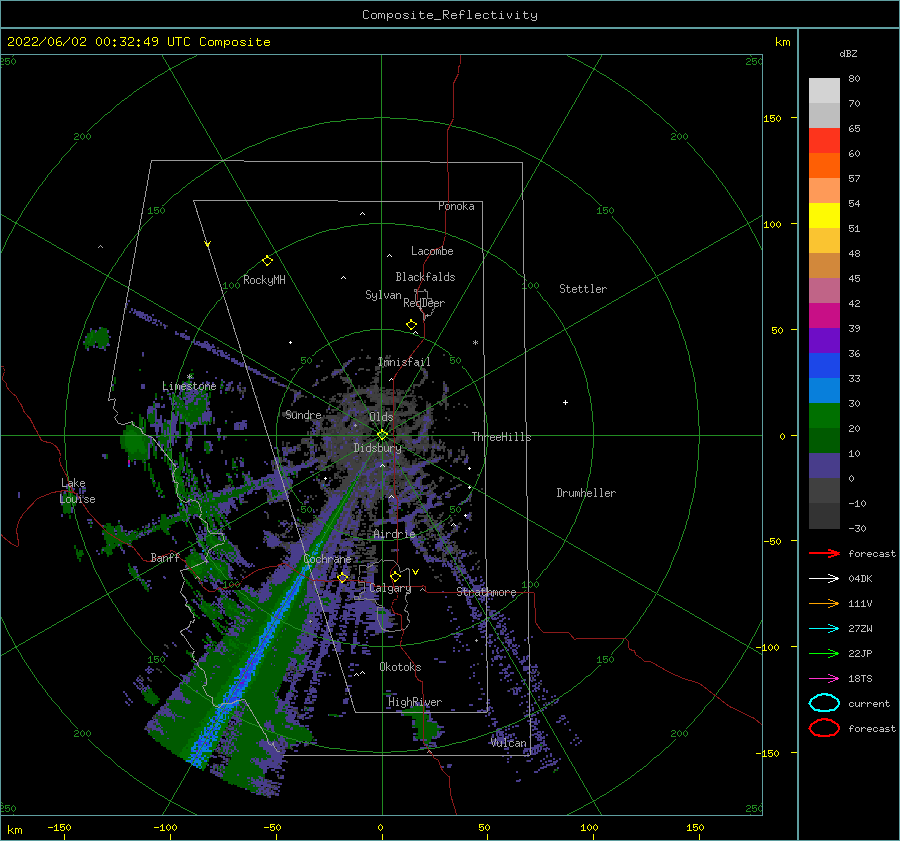
Task: Click yellow radar-site diamond at map center
Action: pyautogui.click(x=382, y=435)
